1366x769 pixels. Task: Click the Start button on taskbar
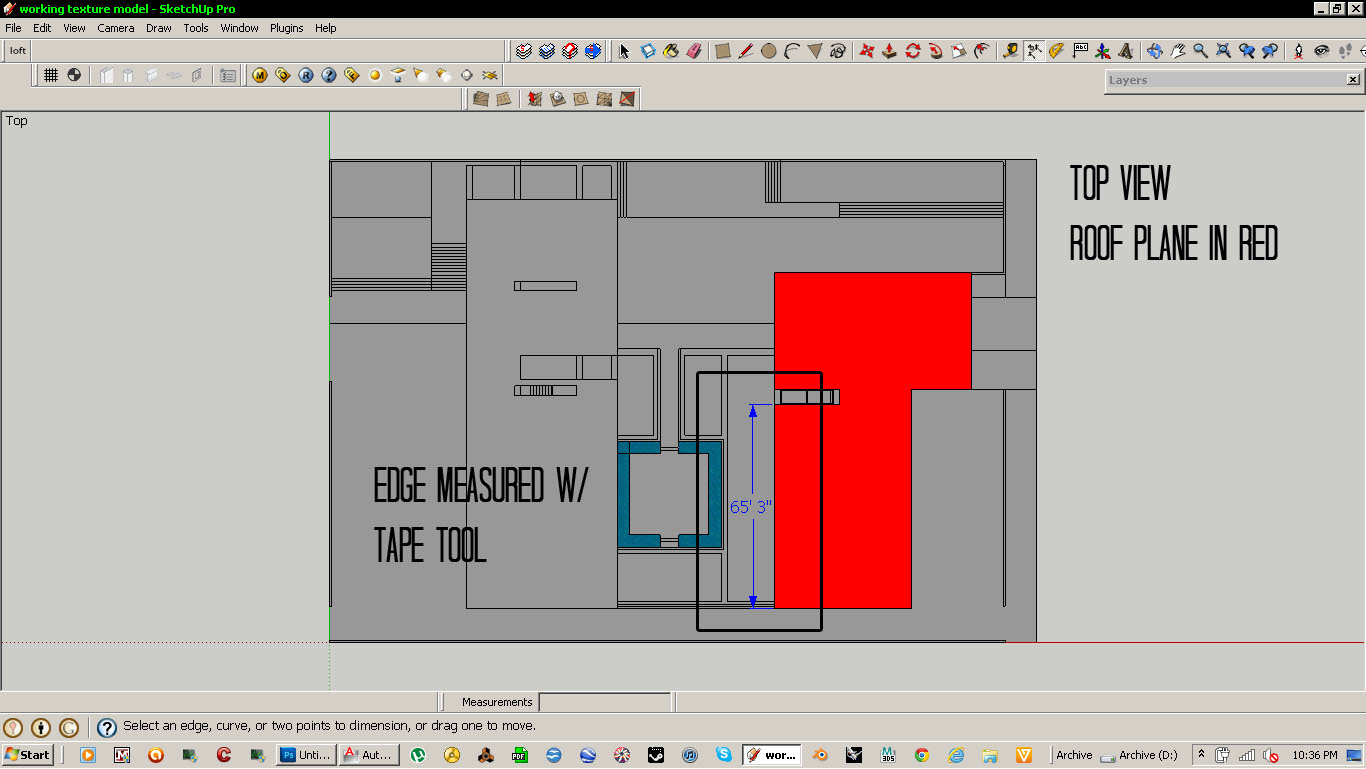coord(28,755)
